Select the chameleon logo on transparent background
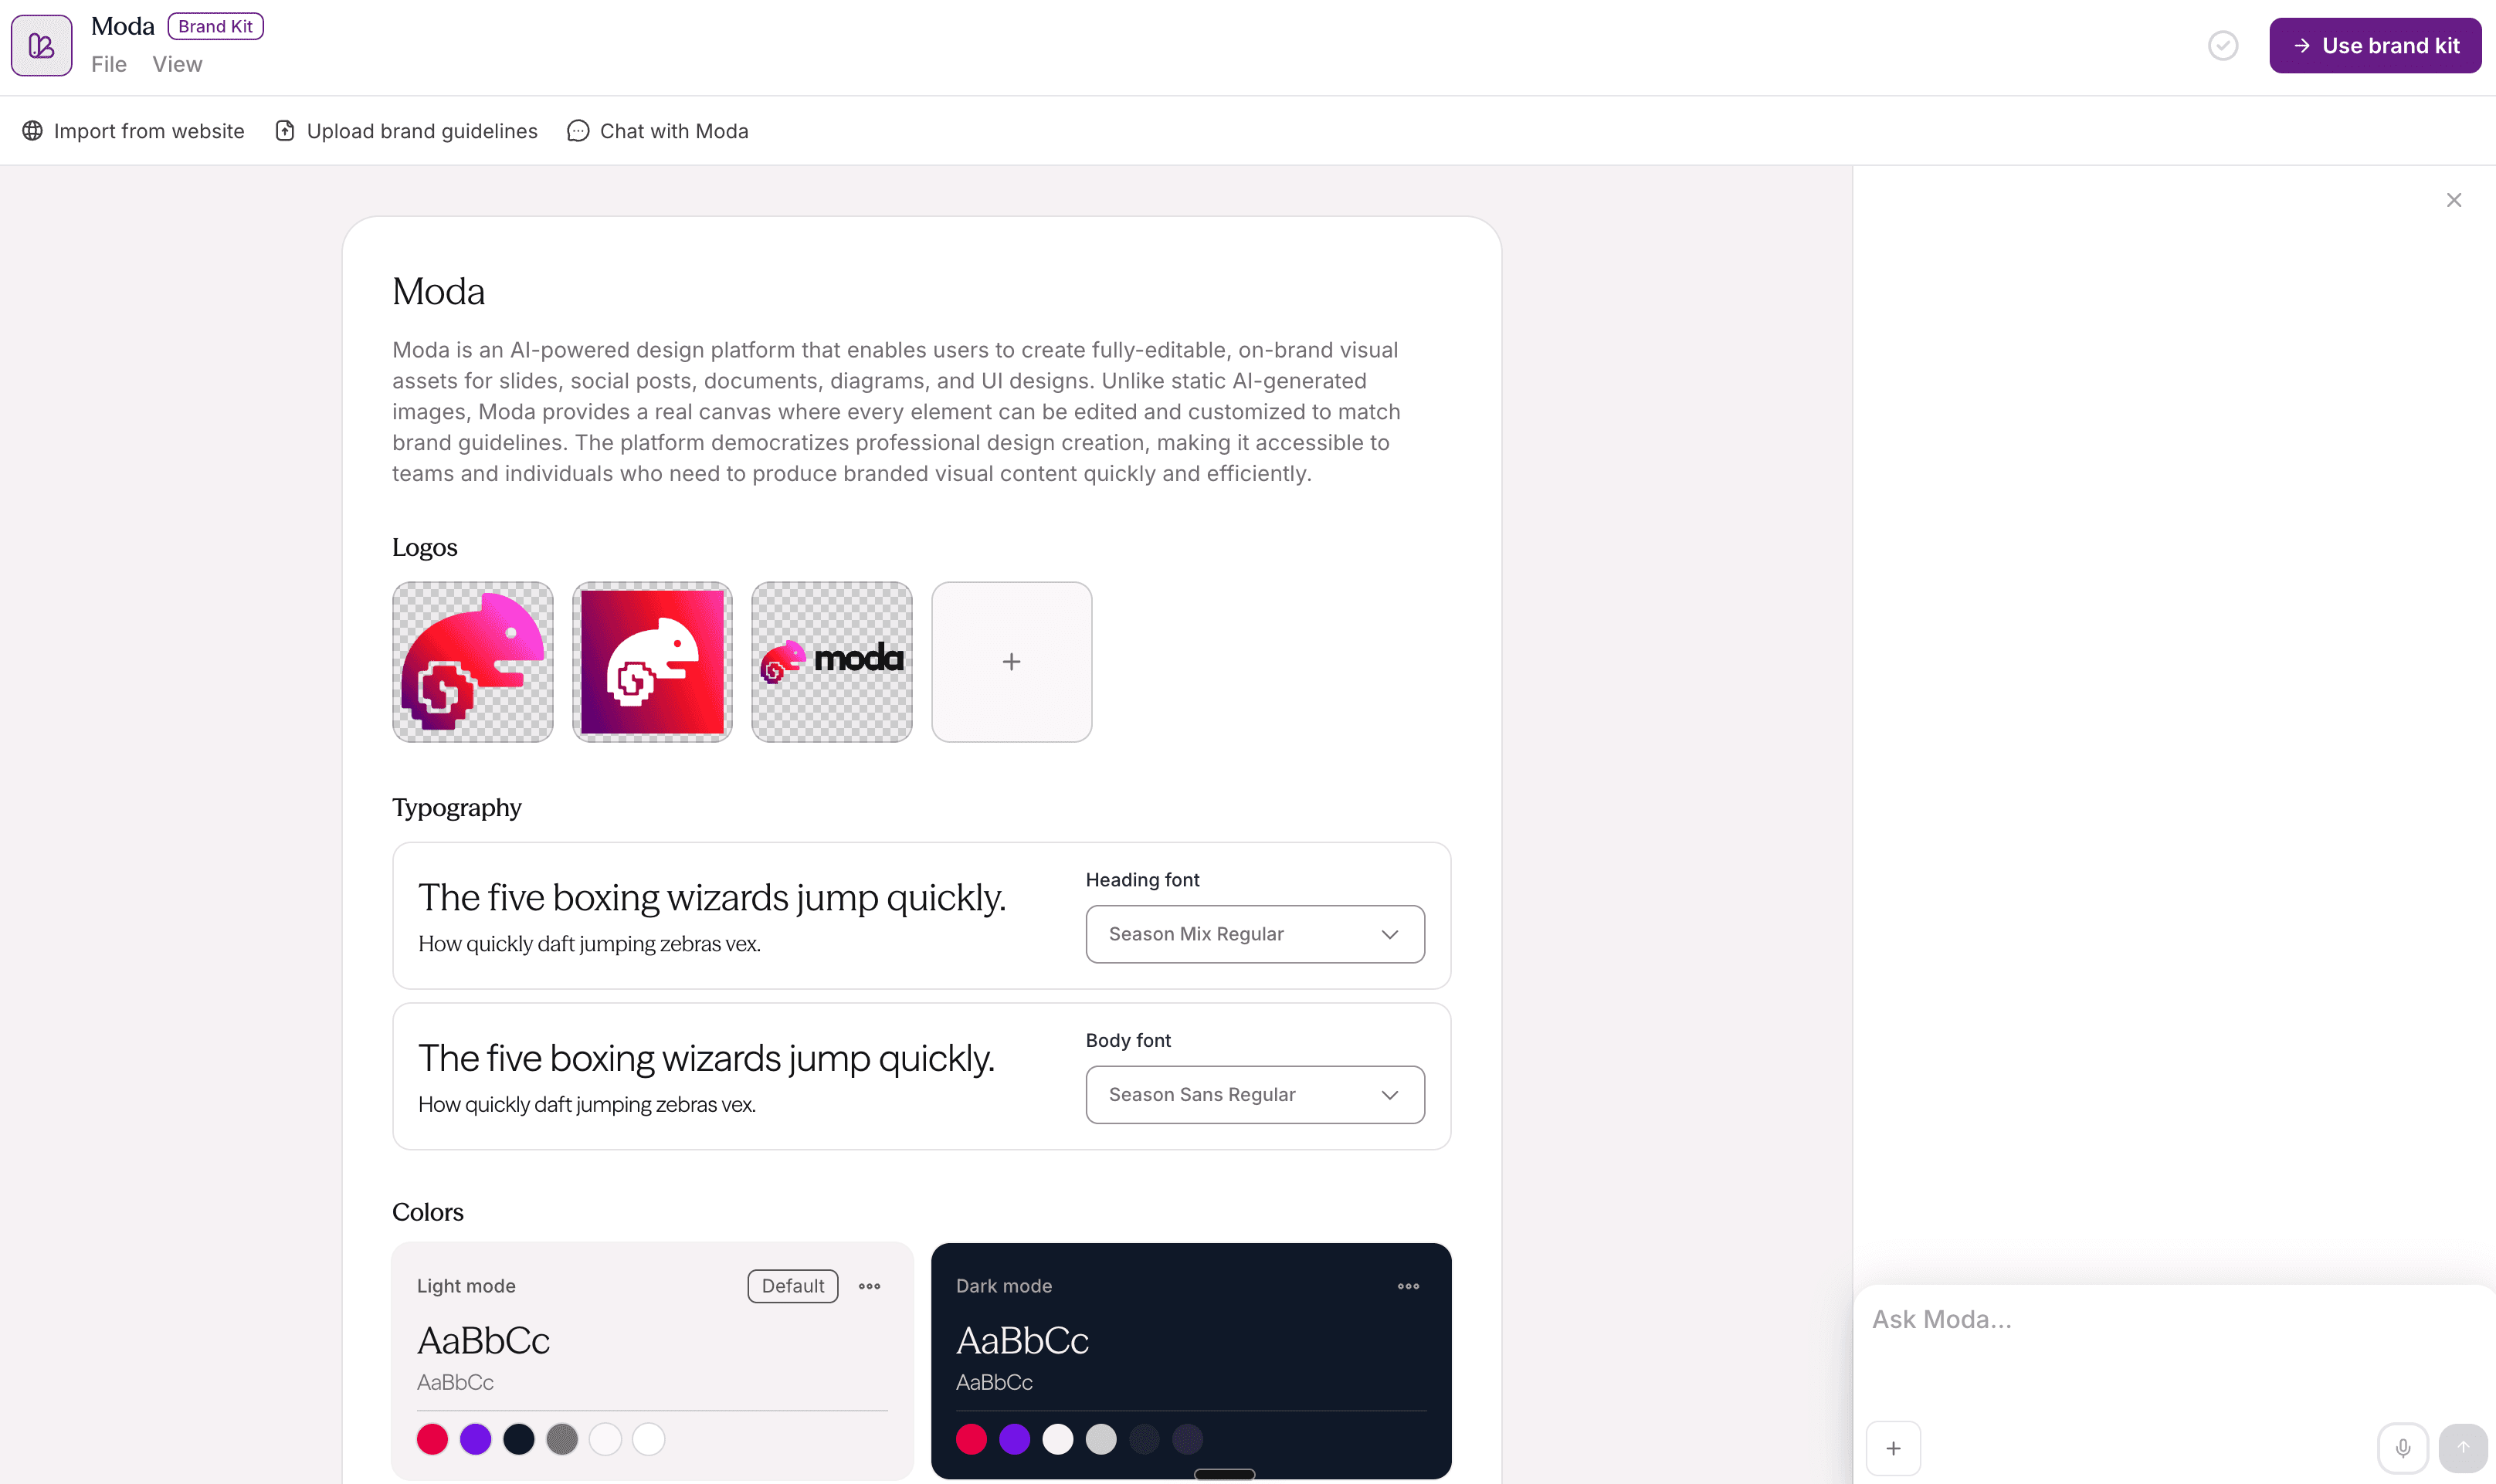The image size is (2496, 1484). pyautogui.click(x=473, y=662)
